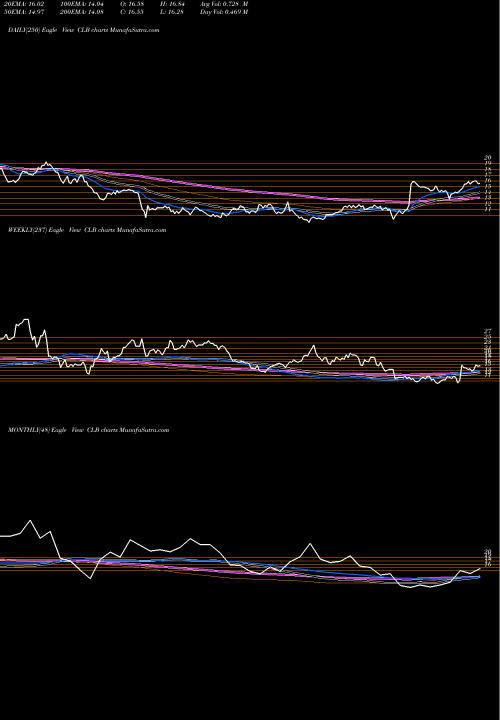The height and width of the screenshot is (720, 500).
Task: Click the DAILY(250) Eagle View chart title
Action: click(x=84, y=30)
